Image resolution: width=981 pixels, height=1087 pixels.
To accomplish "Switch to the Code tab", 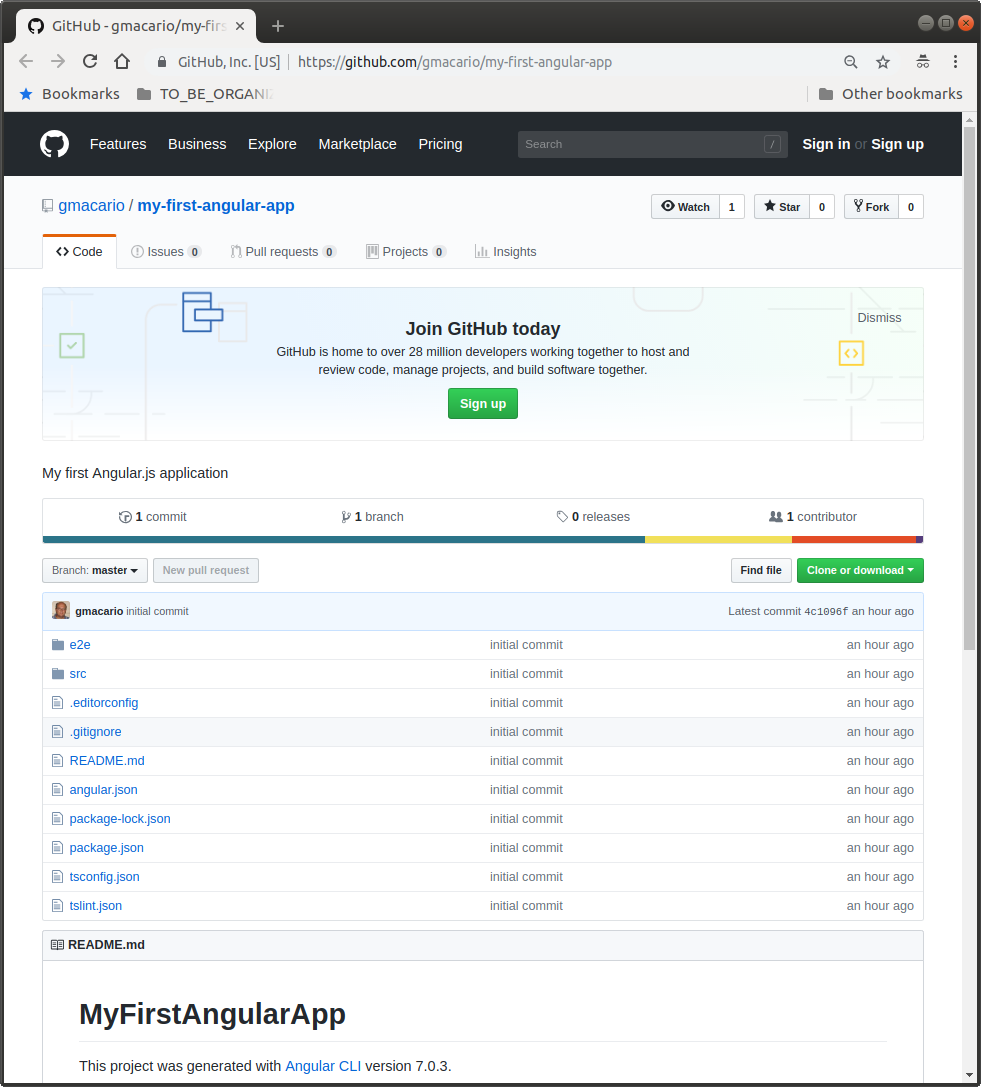I will (79, 252).
